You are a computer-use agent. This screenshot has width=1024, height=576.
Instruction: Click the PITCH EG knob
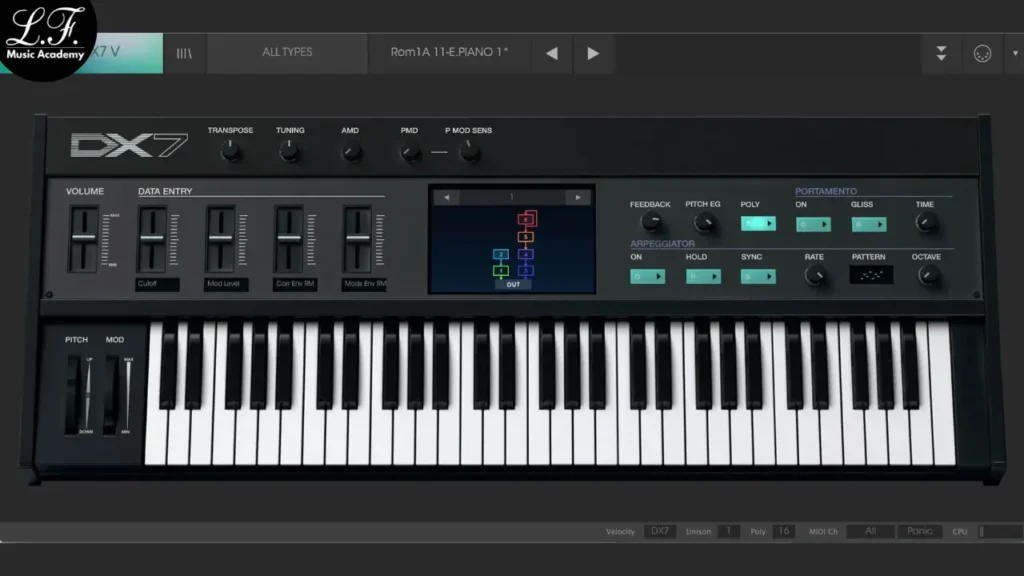coord(703,223)
